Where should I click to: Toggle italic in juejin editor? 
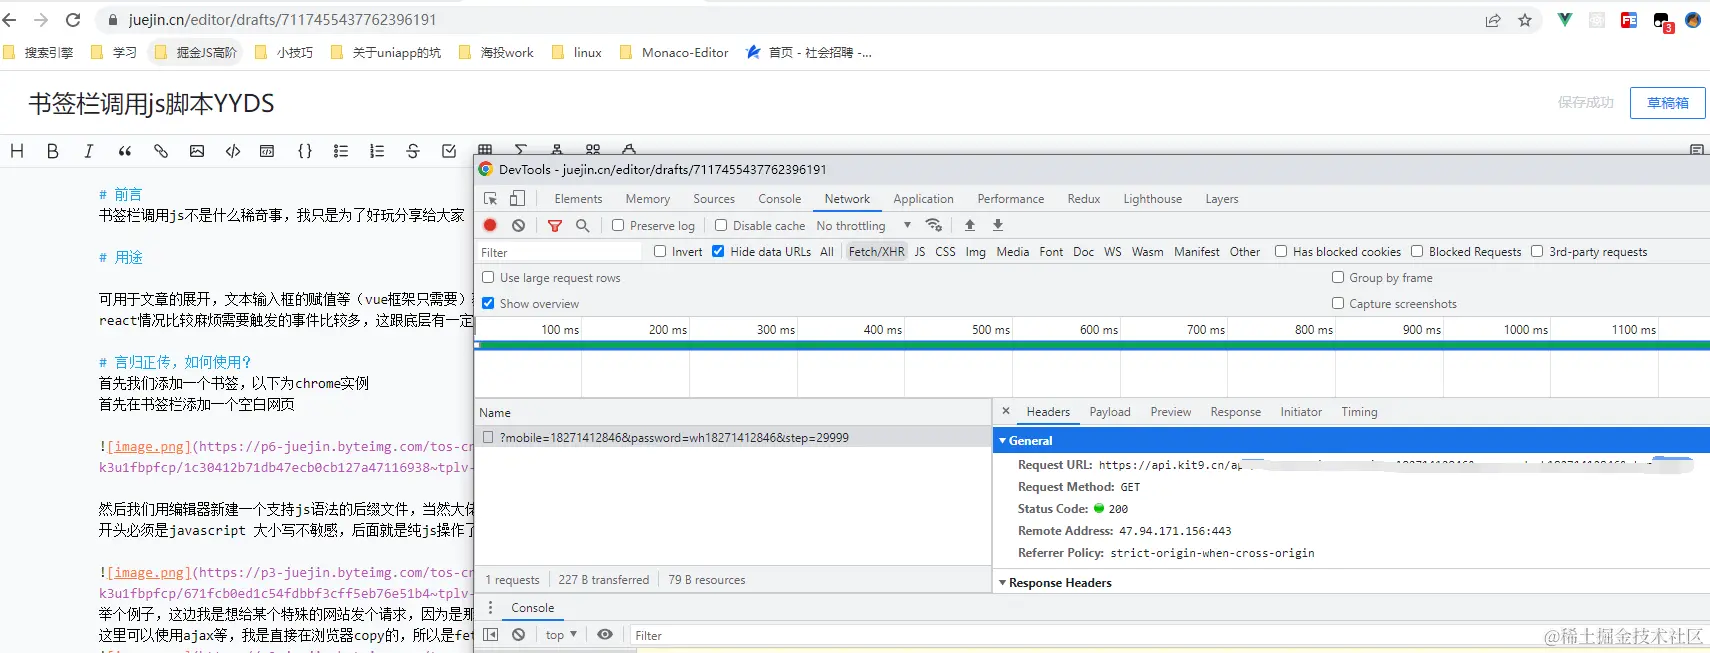coord(89,151)
